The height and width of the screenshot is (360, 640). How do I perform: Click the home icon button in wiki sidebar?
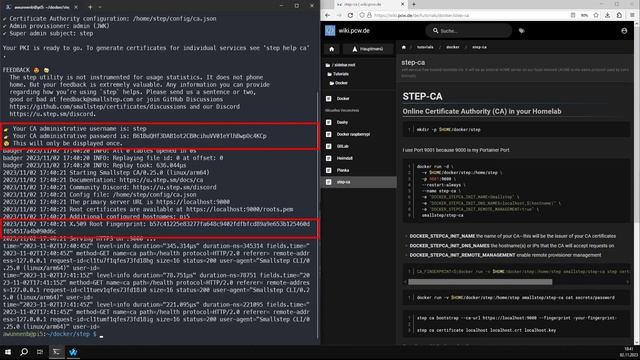click(331, 49)
